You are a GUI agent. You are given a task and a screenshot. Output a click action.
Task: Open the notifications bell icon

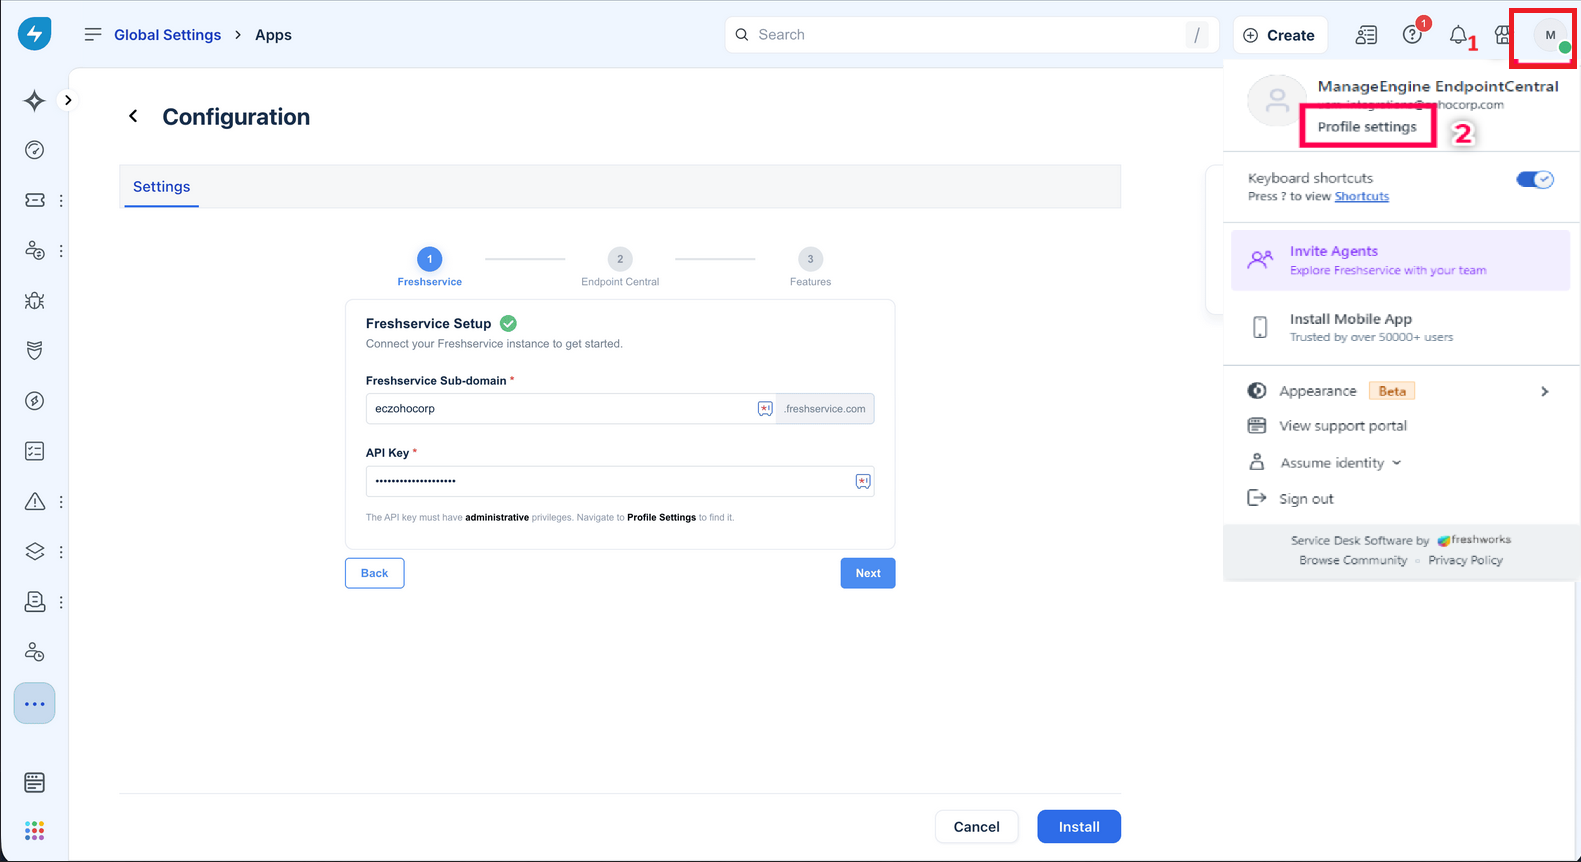(1458, 36)
